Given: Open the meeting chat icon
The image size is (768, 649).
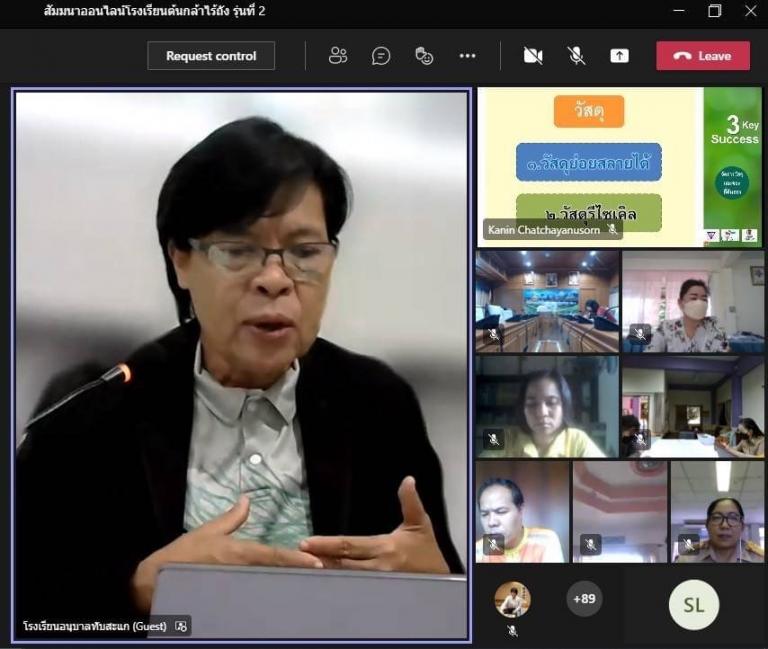Looking at the screenshot, I should 381,56.
